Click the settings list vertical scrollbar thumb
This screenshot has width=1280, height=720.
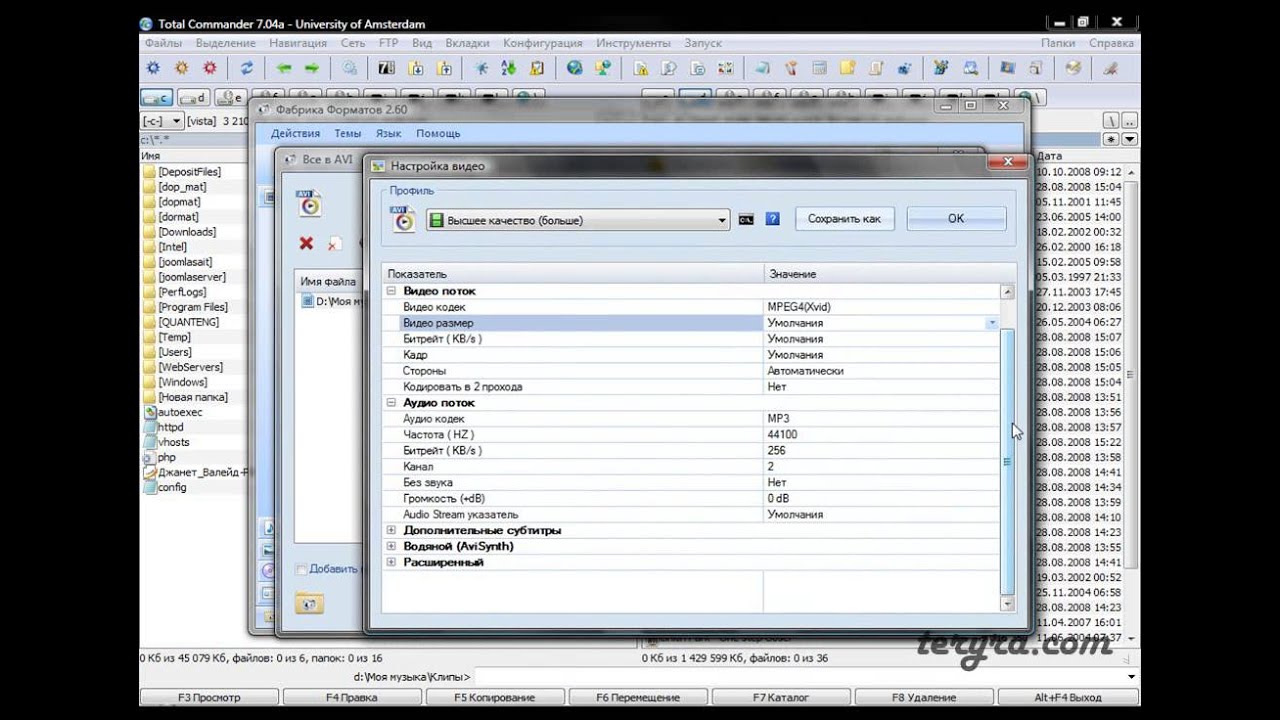pos(1007,461)
